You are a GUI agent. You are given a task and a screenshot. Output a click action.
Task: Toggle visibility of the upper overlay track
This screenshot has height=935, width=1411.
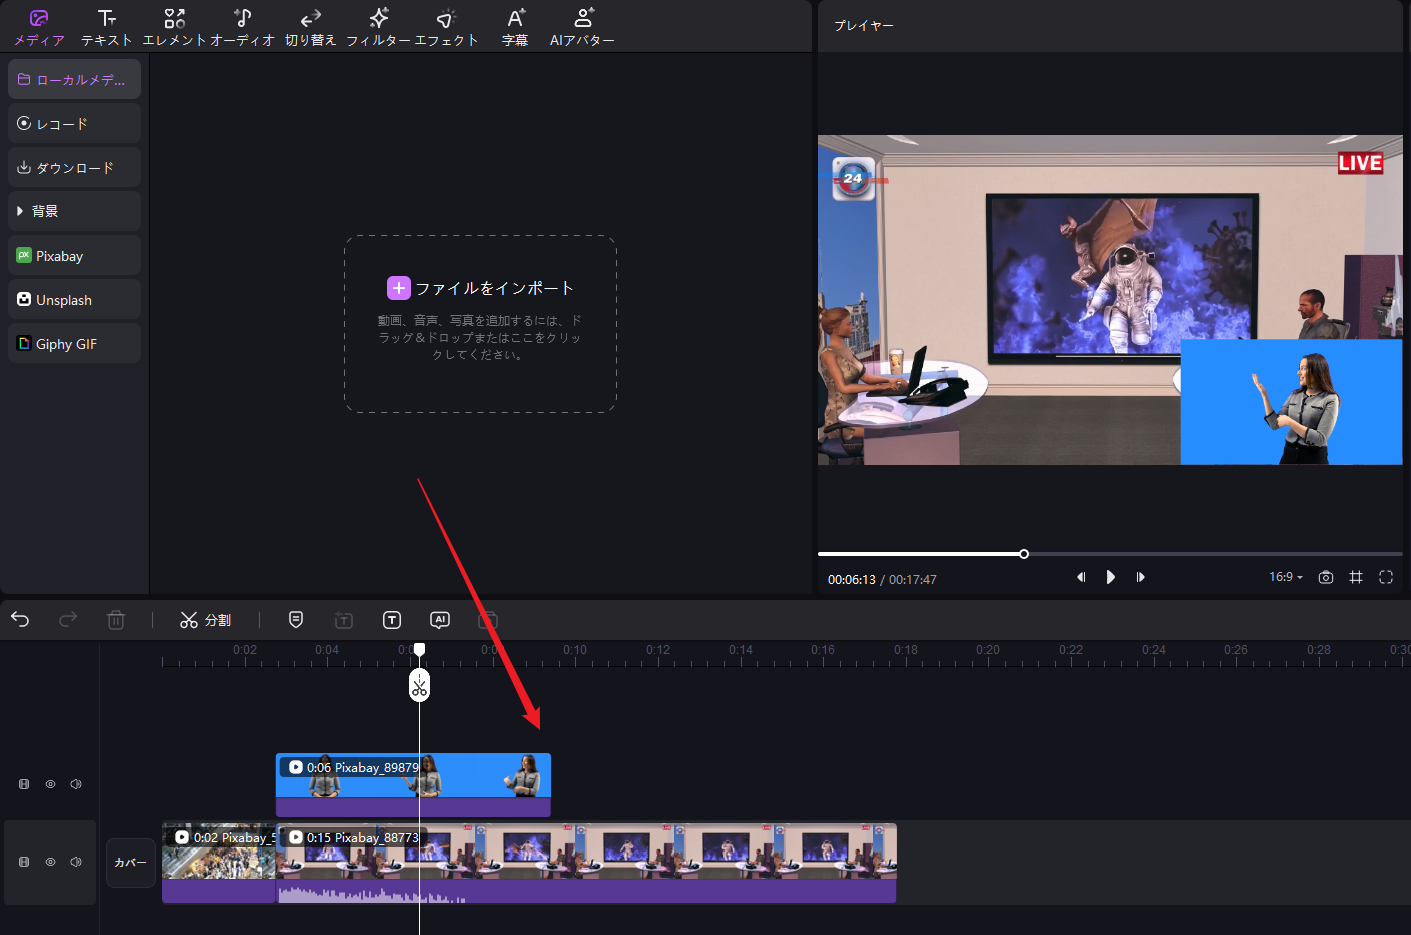50,784
